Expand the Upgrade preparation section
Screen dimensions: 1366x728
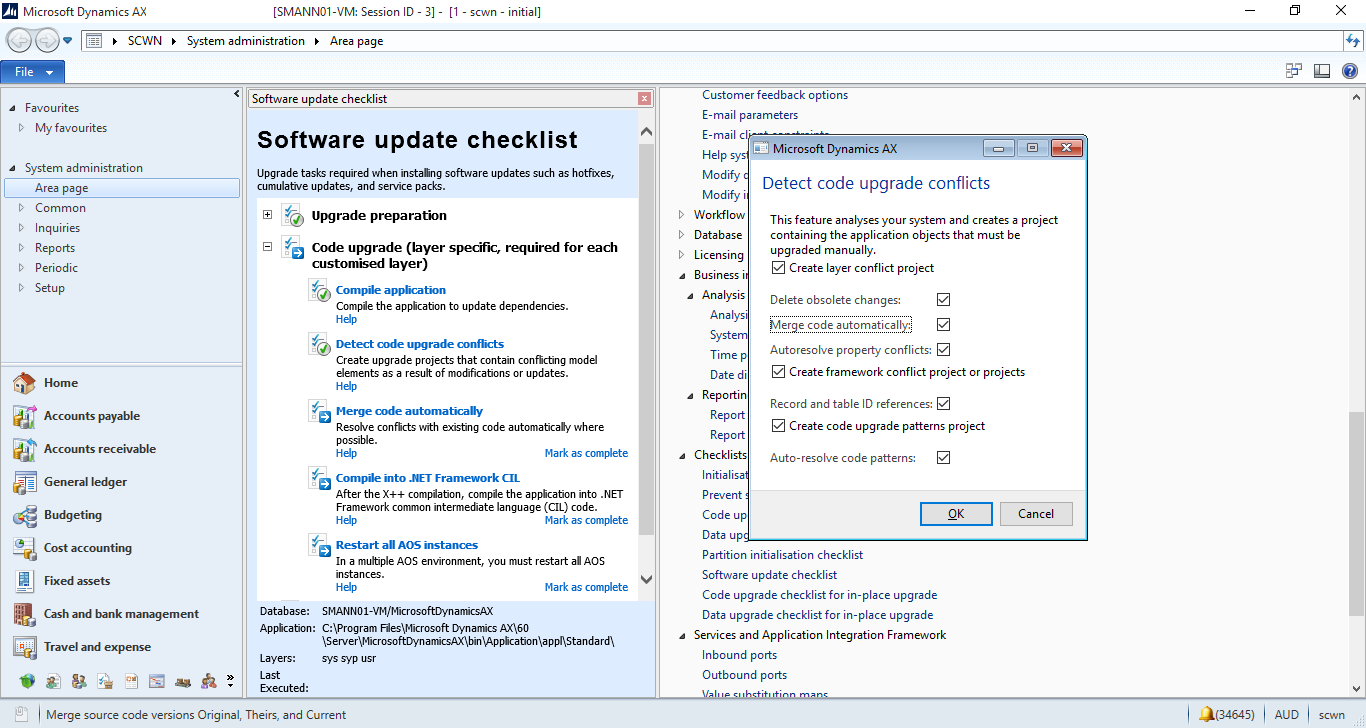click(x=268, y=215)
